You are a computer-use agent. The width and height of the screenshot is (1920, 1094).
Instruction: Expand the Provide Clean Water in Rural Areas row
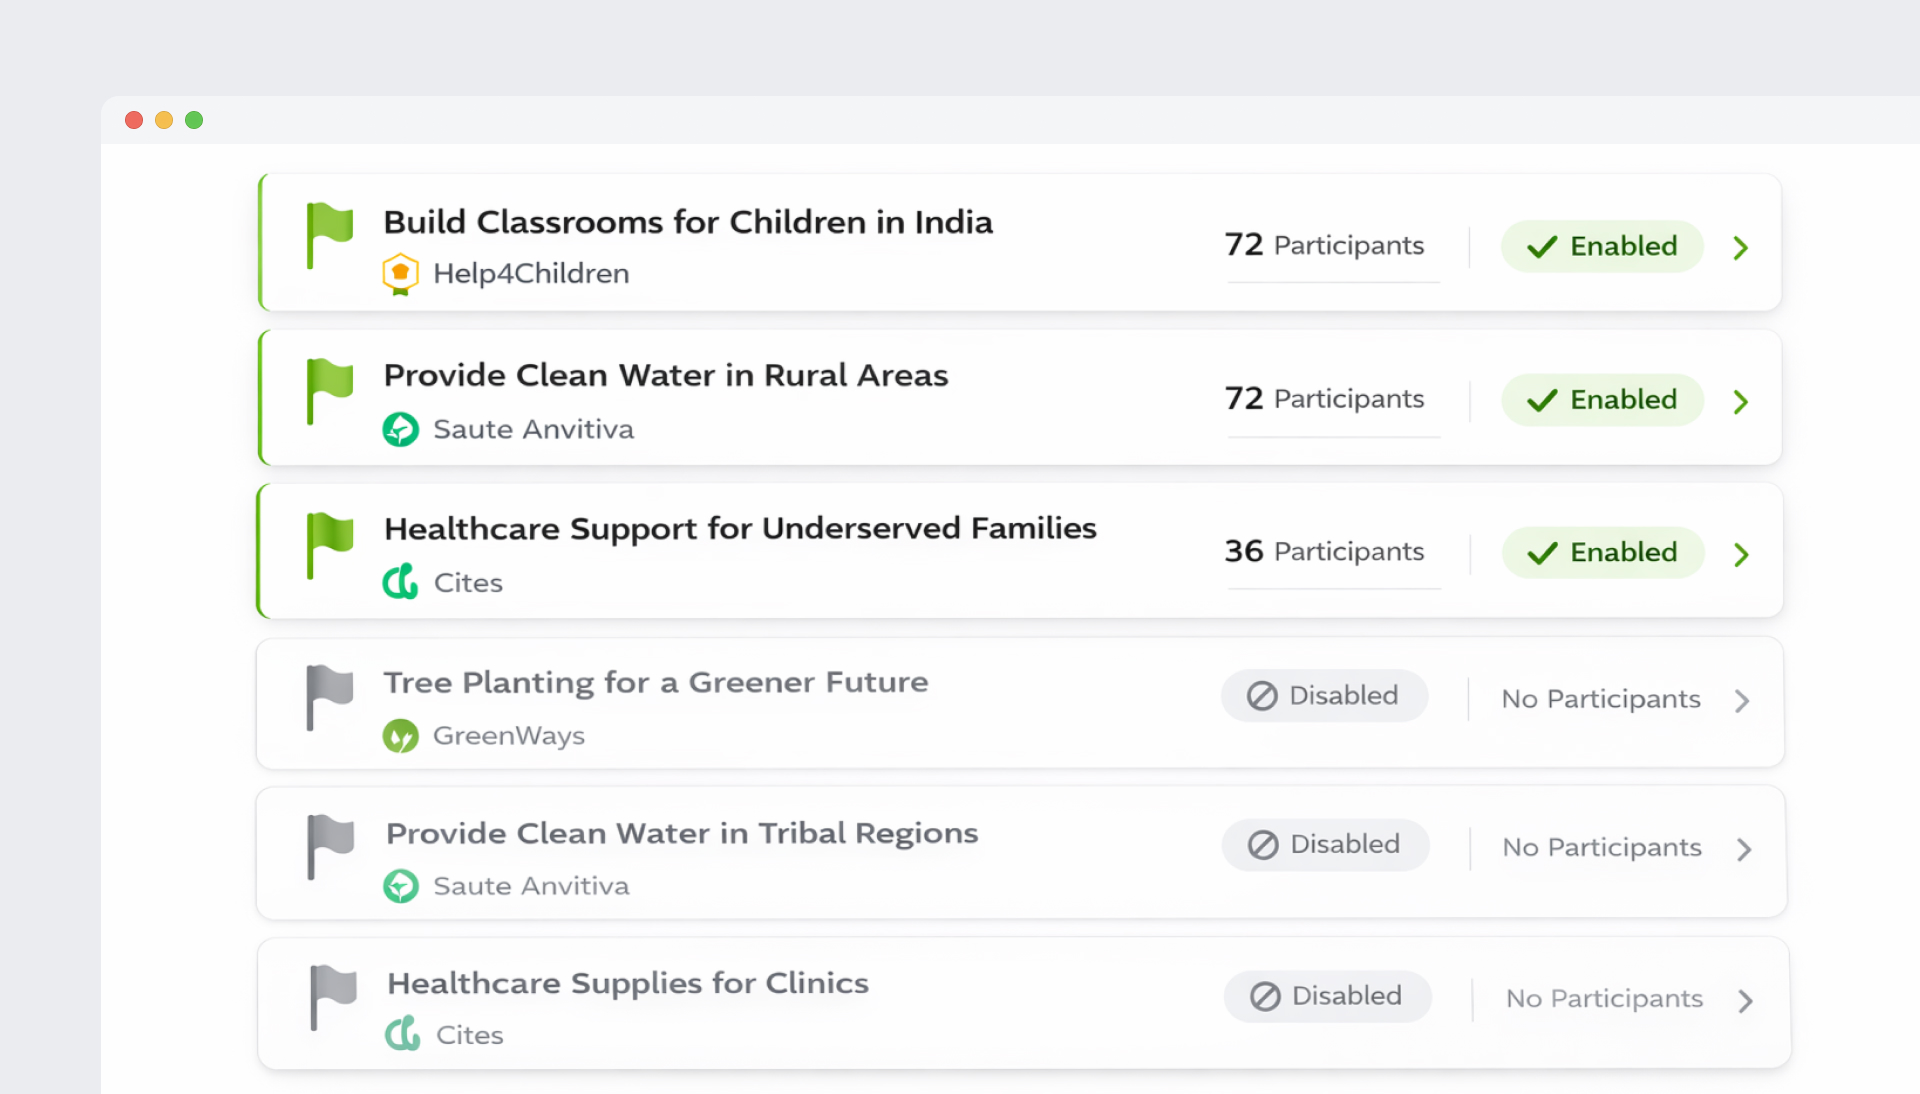[1741, 402]
